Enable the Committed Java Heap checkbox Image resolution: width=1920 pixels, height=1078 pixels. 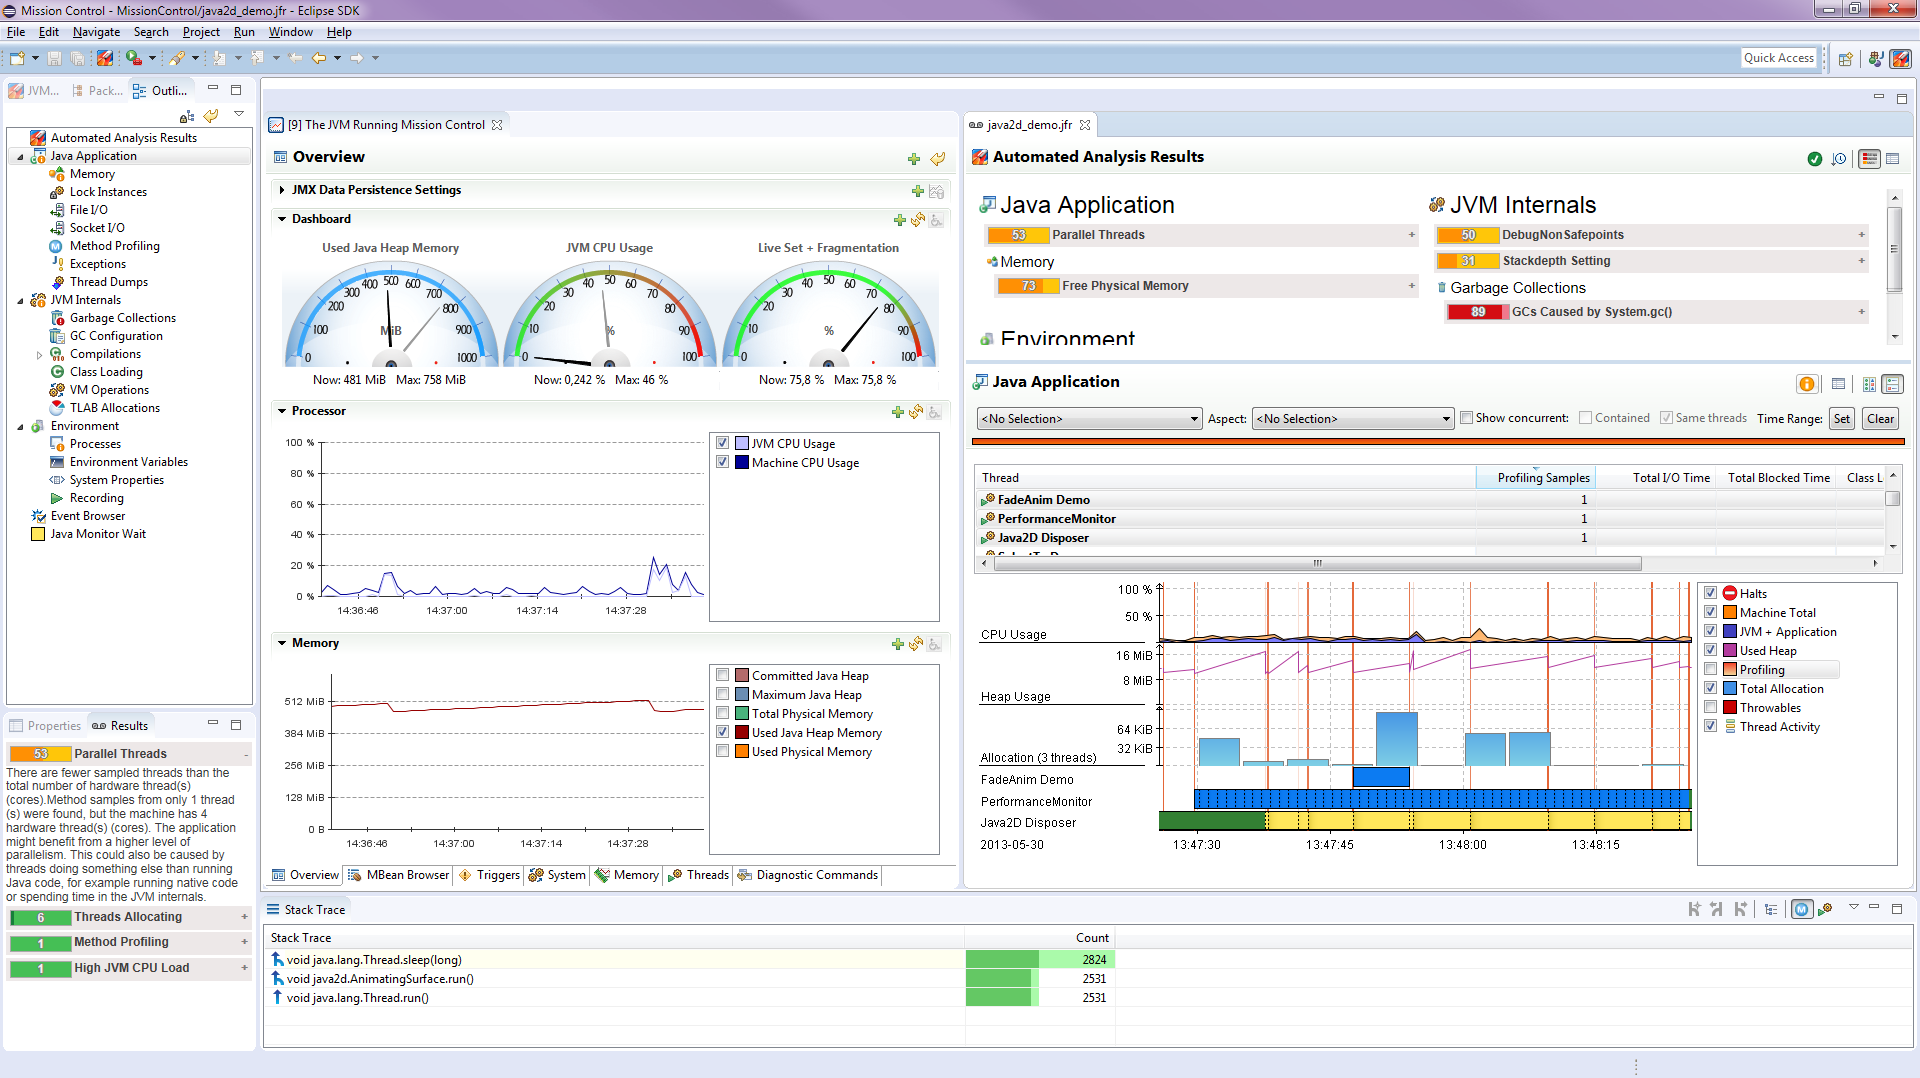[722, 676]
